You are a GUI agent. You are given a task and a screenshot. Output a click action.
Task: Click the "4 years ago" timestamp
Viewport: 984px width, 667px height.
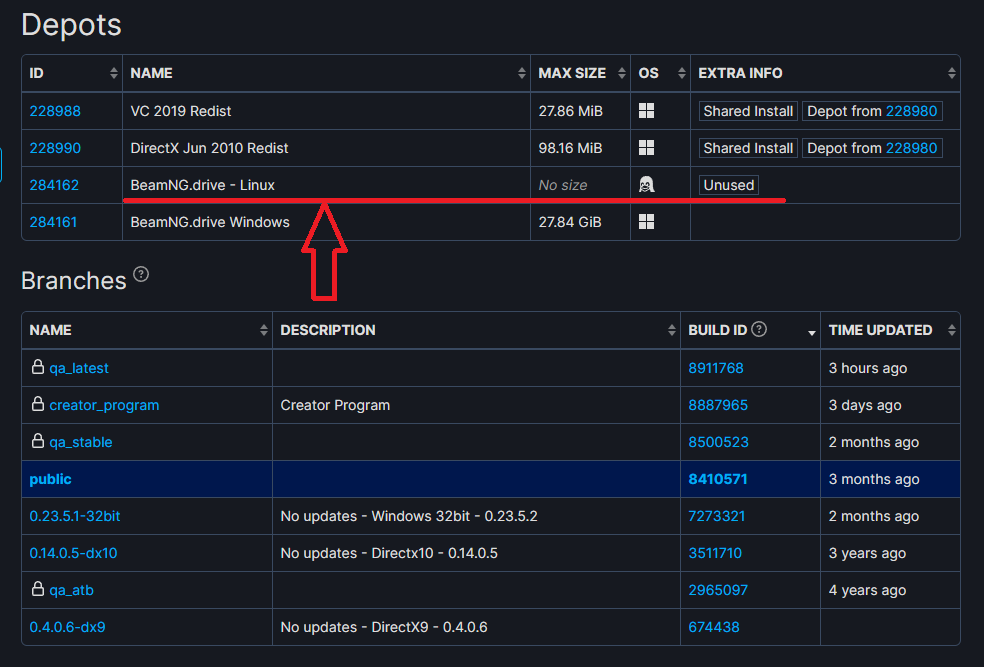click(x=867, y=590)
